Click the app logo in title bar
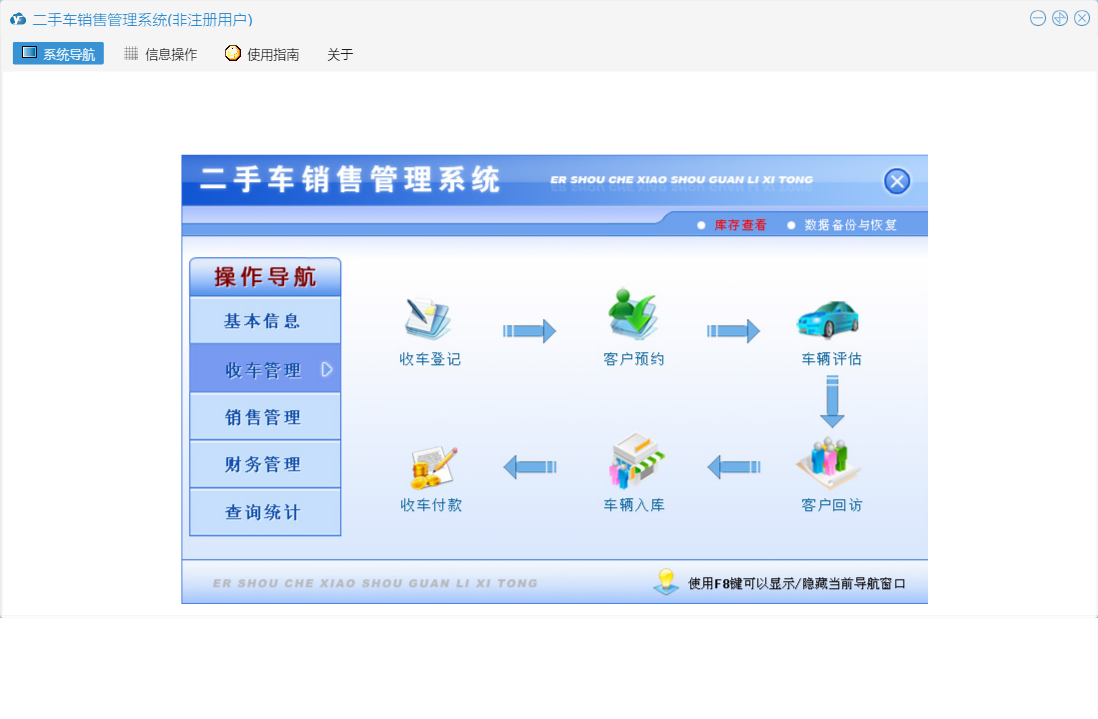This screenshot has height=719, width=1098. [18, 19]
